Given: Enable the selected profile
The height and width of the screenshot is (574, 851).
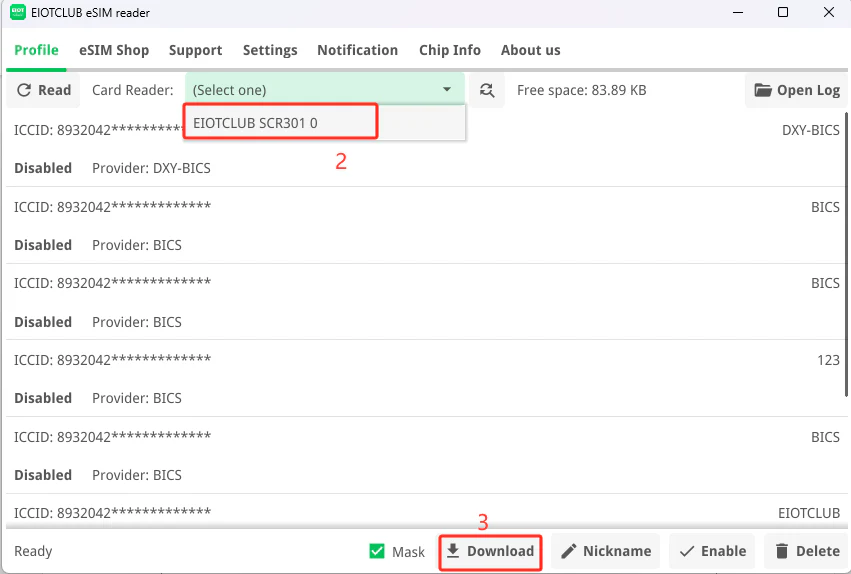Looking at the screenshot, I should (712, 551).
